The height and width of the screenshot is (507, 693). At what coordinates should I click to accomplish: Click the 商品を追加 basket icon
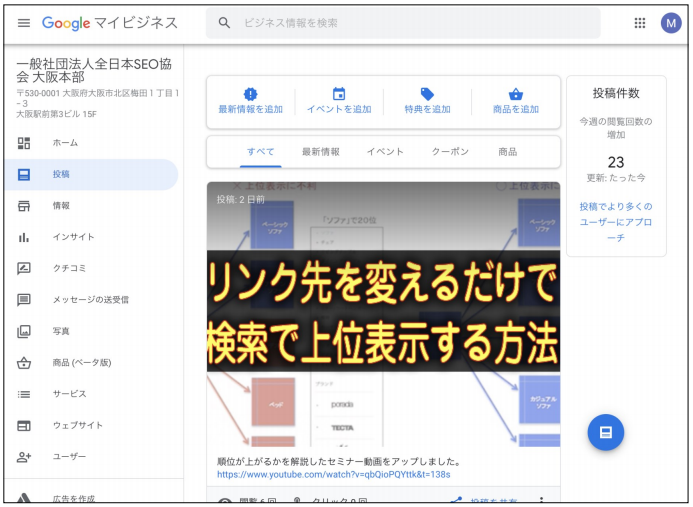tap(516, 94)
